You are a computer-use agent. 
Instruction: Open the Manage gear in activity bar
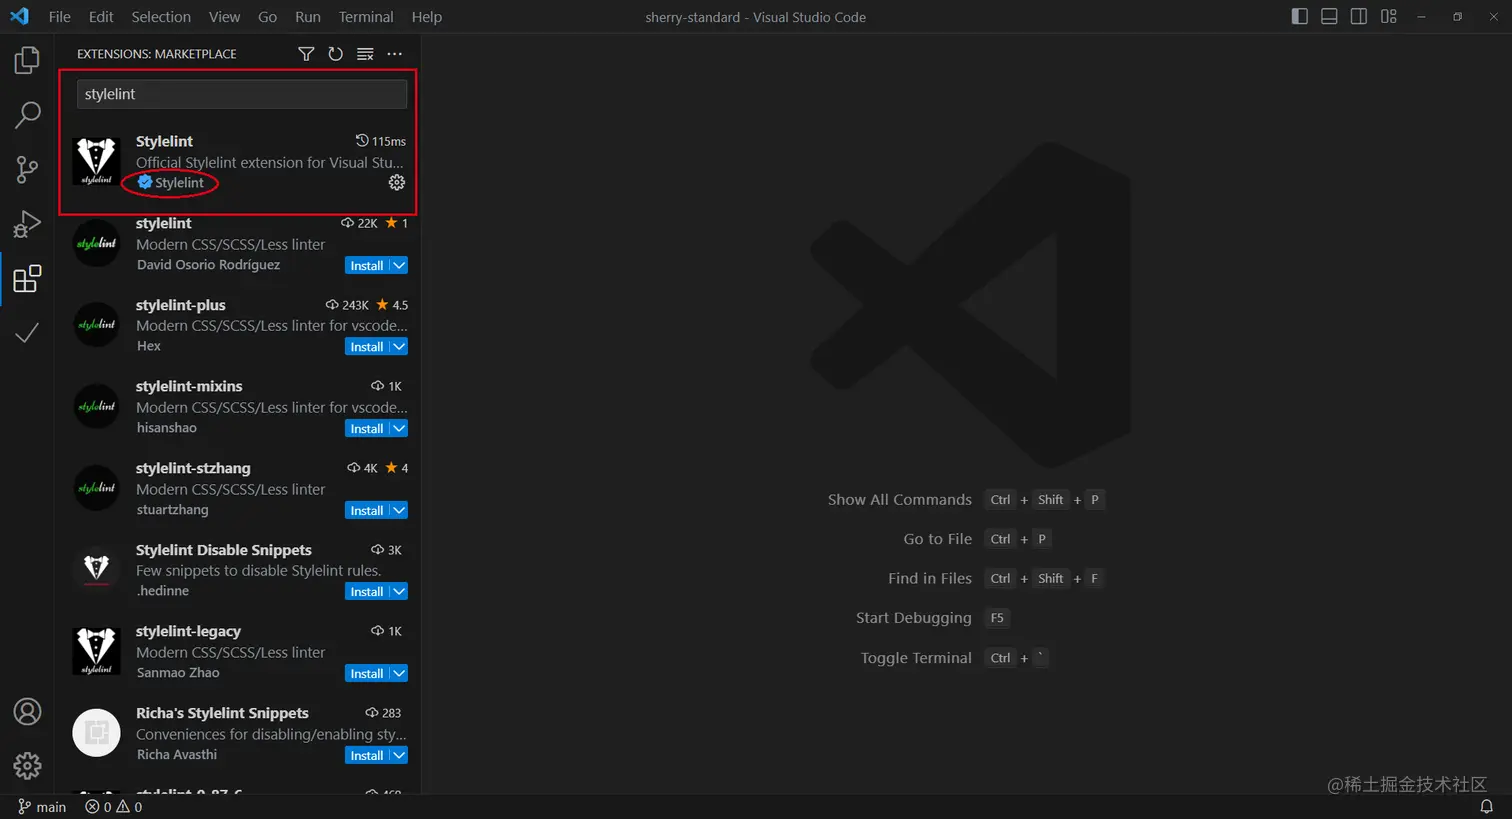(x=27, y=766)
